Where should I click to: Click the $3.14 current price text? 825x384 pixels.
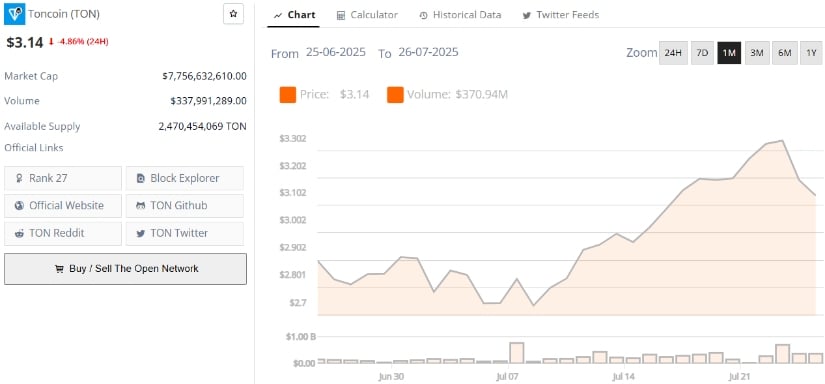click(25, 43)
